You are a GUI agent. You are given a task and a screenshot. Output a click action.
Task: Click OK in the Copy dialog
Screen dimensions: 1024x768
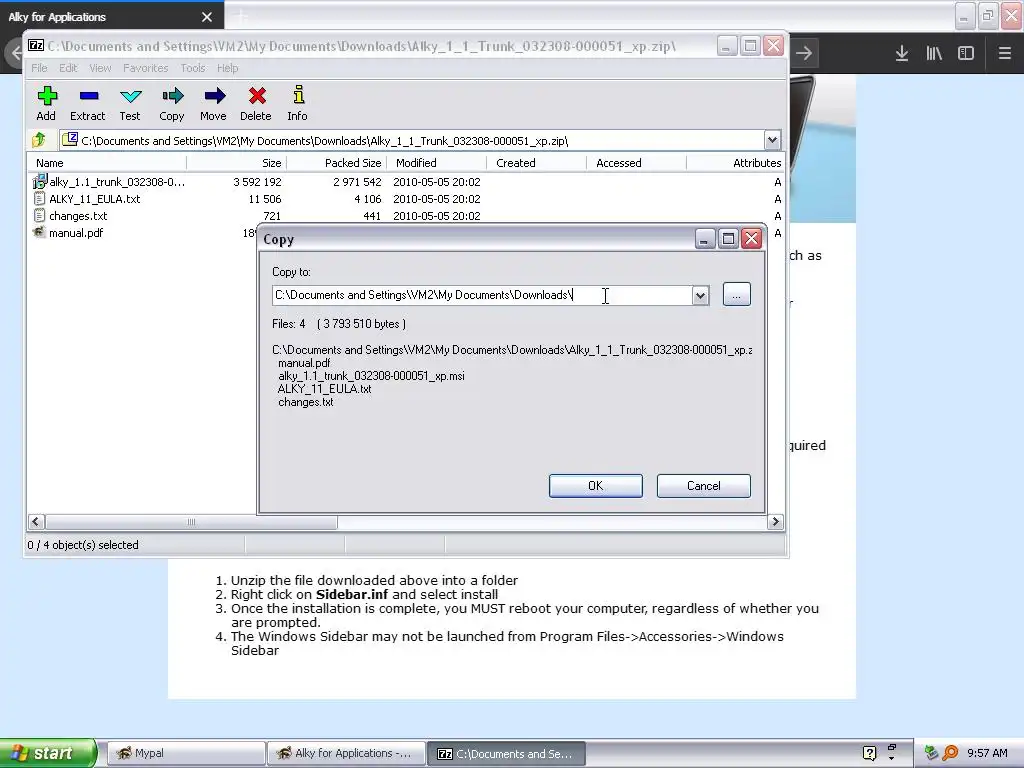[x=596, y=486]
